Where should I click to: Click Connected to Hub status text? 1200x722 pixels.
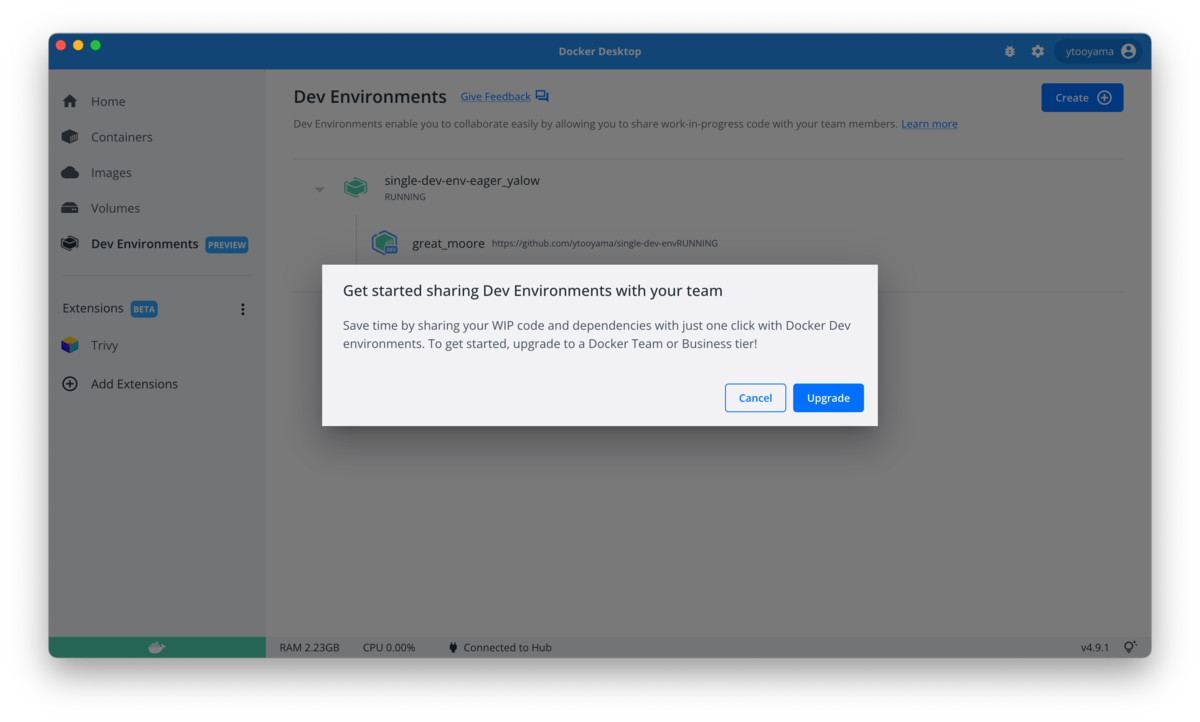[507, 648]
